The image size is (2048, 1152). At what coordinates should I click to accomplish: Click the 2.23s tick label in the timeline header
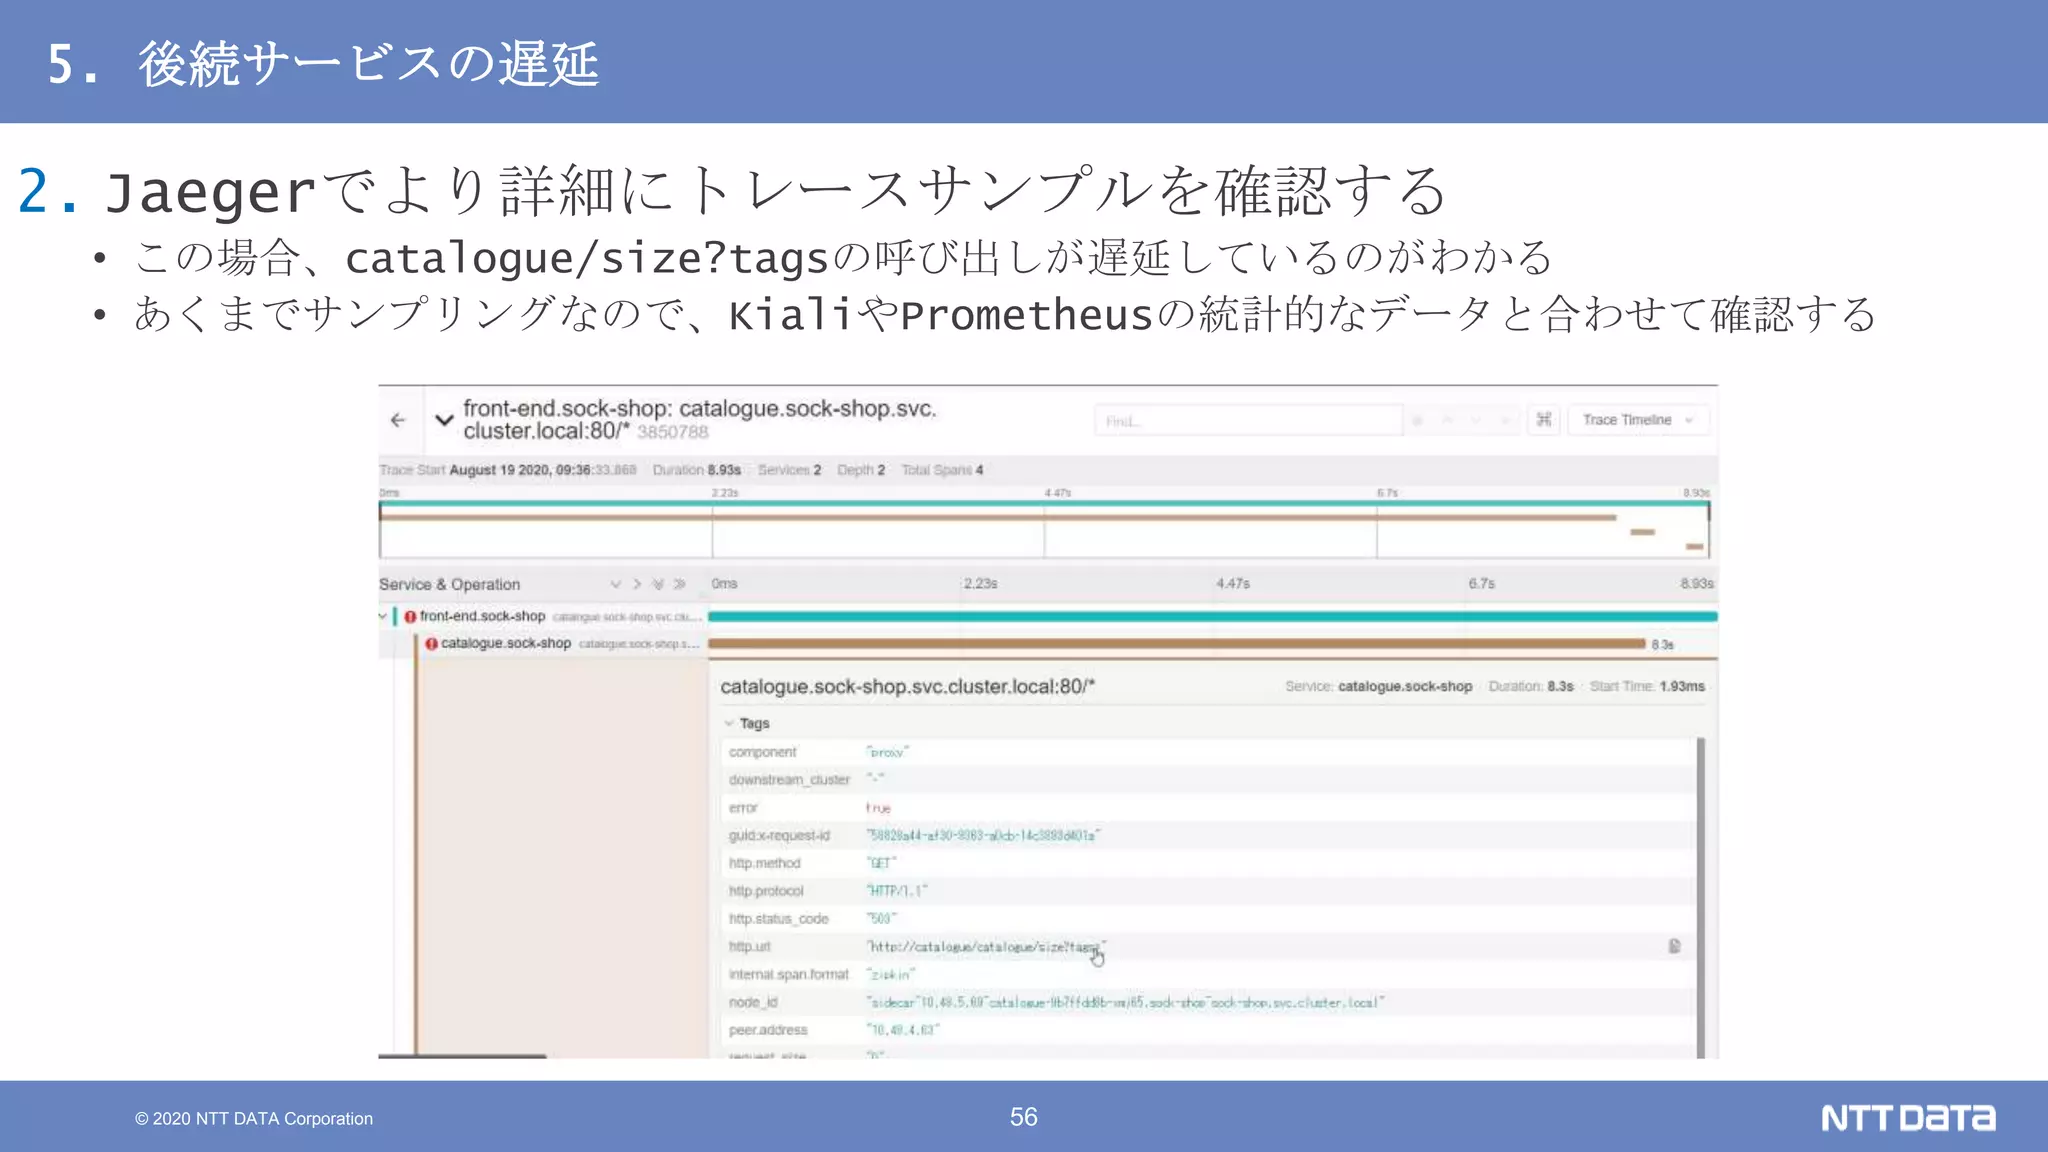tap(980, 584)
